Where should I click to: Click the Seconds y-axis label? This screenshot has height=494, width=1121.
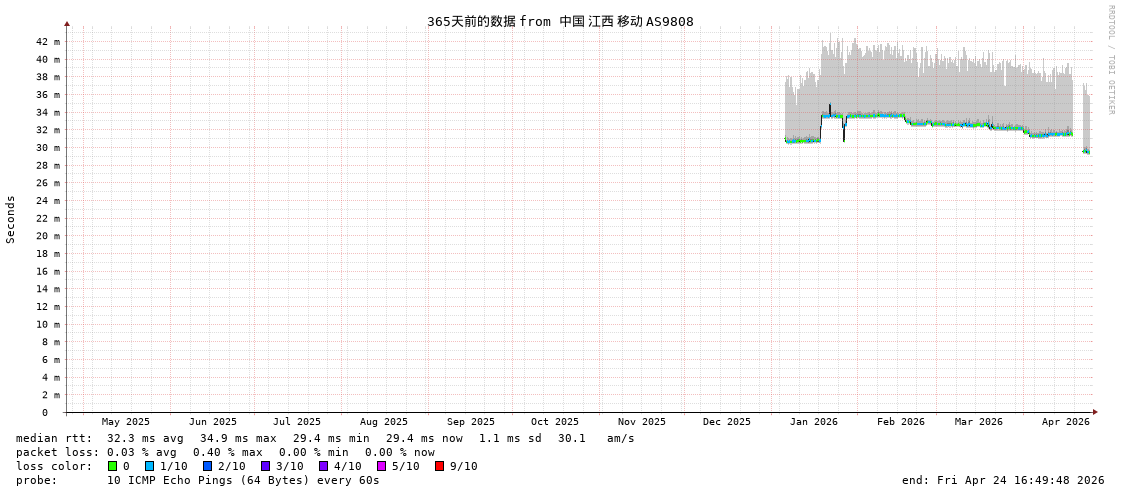coord(11,219)
